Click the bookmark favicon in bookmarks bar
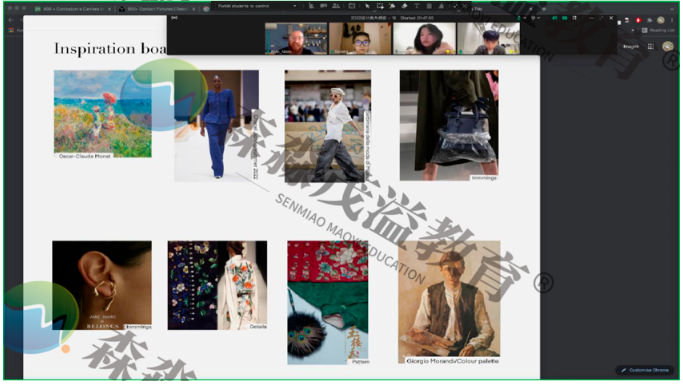 coord(12,30)
